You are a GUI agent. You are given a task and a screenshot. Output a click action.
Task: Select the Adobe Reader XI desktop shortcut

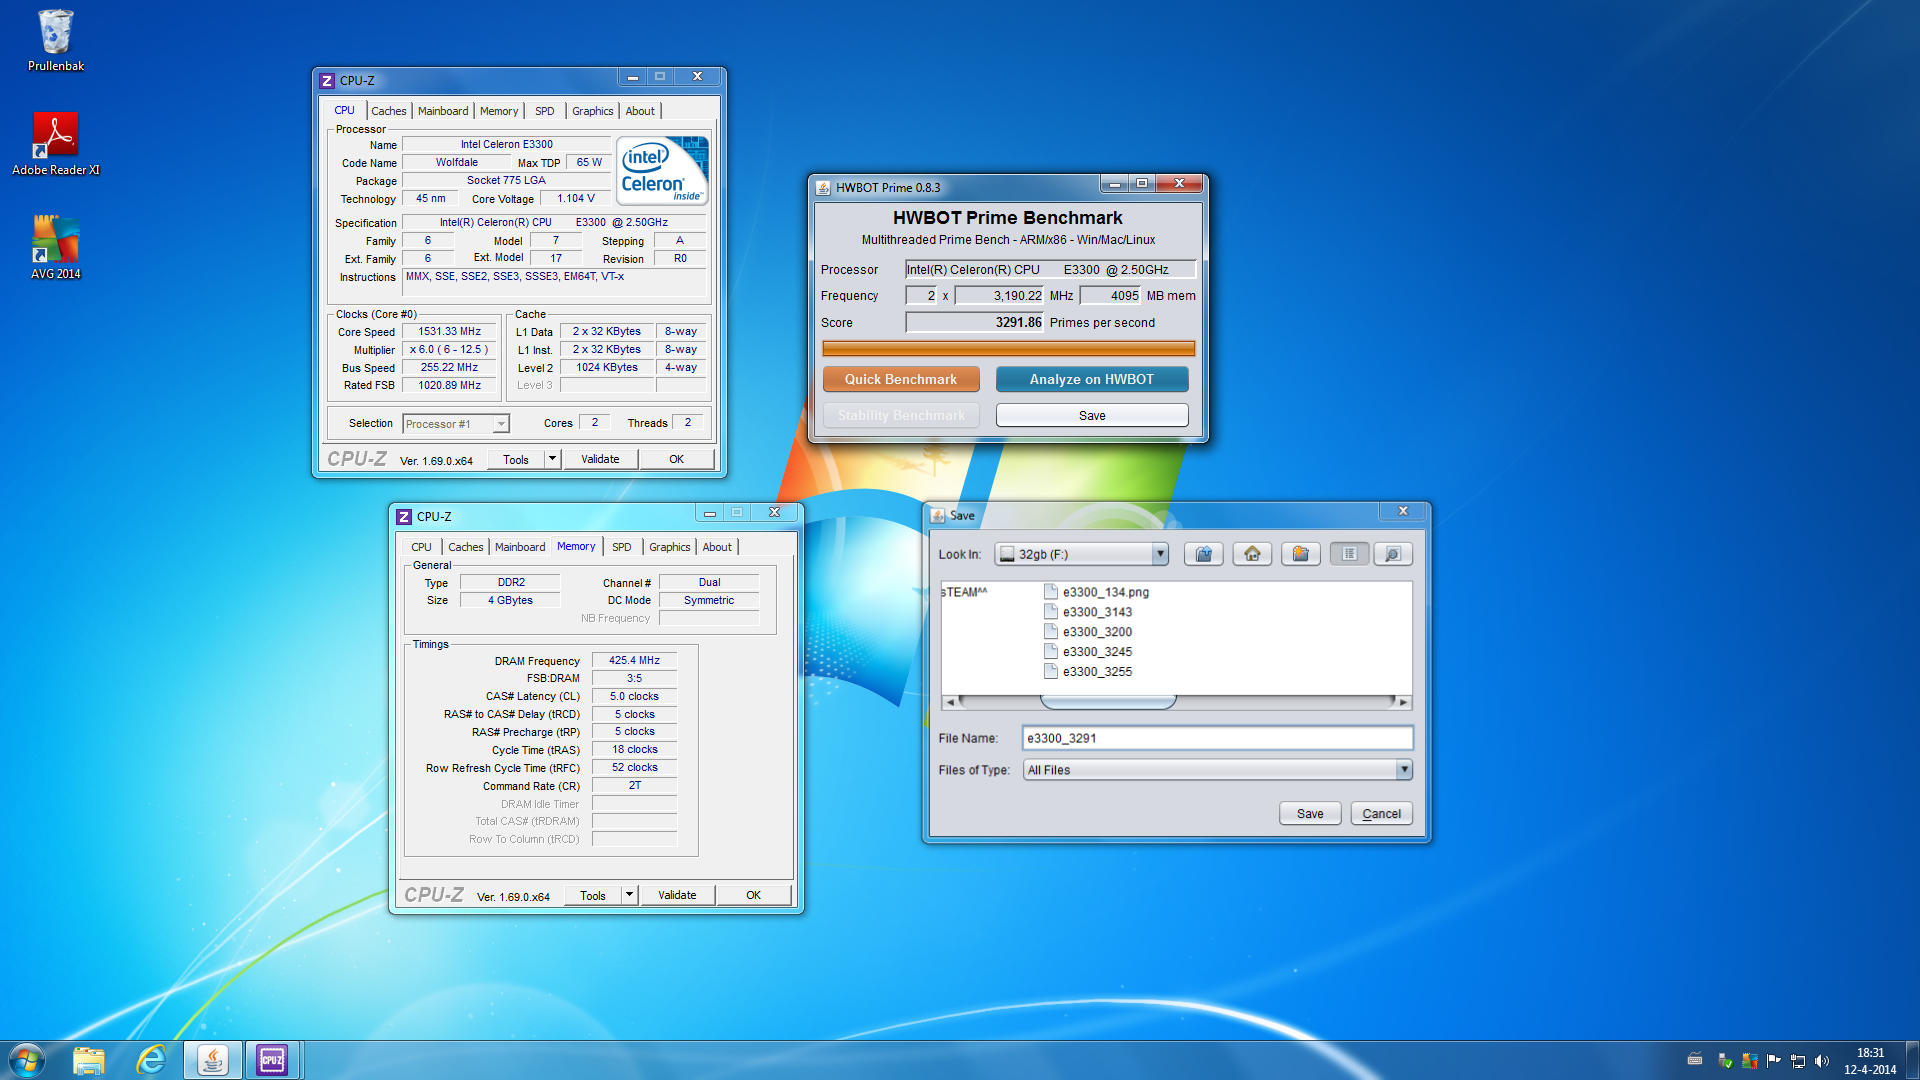pos(56,143)
